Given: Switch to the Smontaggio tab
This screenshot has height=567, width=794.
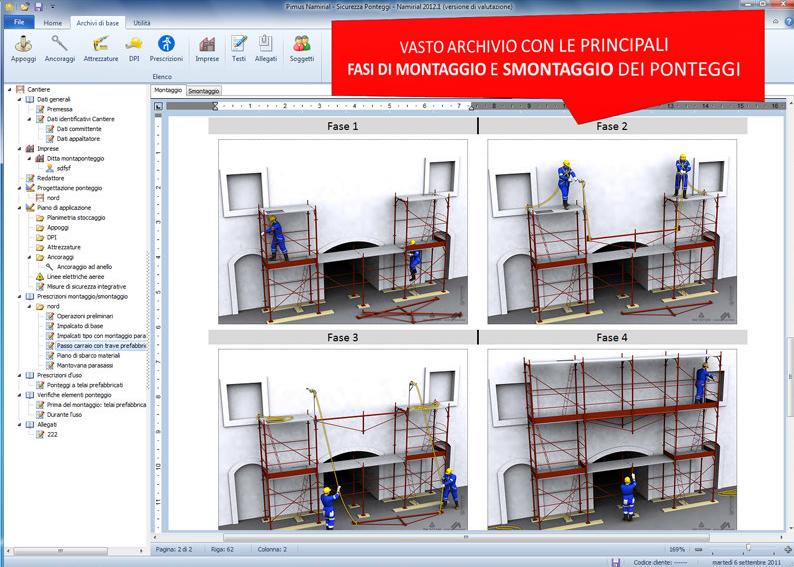Looking at the screenshot, I should (204, 91).
